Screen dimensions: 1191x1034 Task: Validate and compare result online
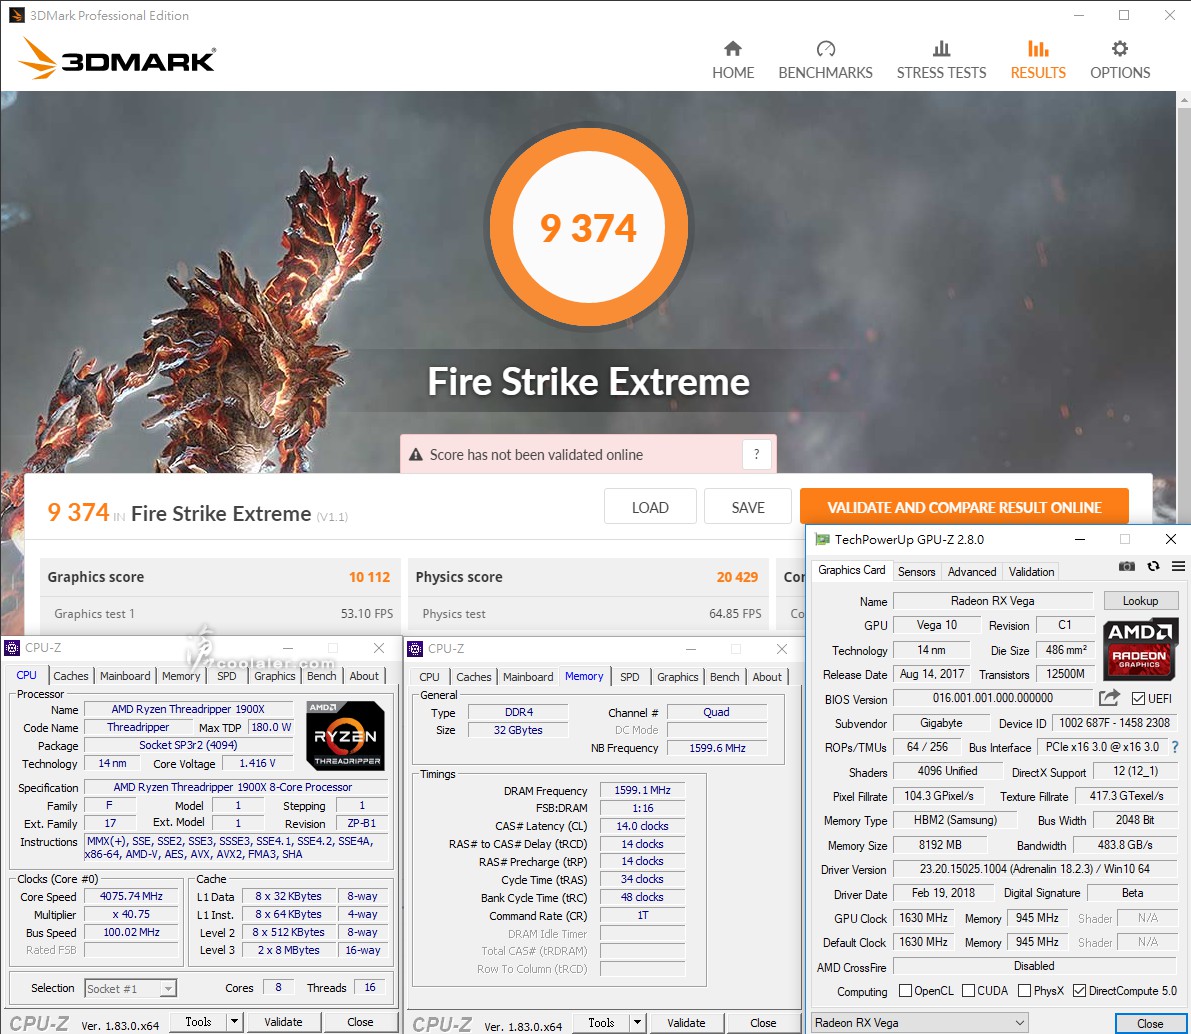[964, 507]
